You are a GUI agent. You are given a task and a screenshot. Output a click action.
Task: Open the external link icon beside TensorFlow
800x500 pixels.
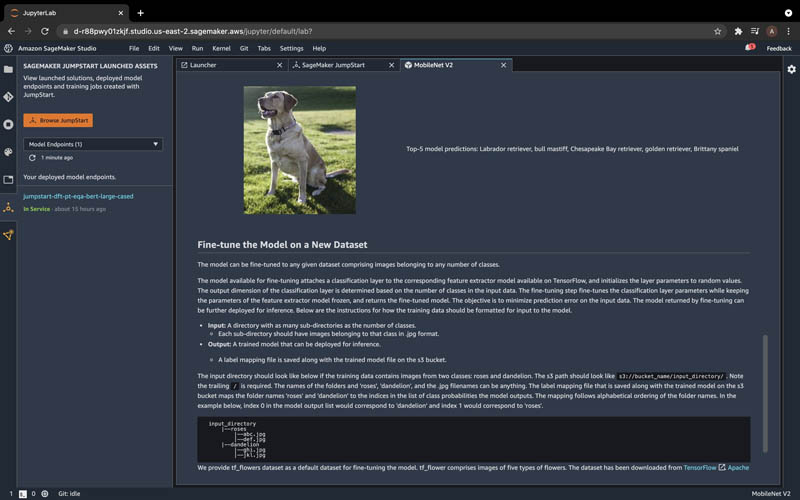[x=722, y=467]
